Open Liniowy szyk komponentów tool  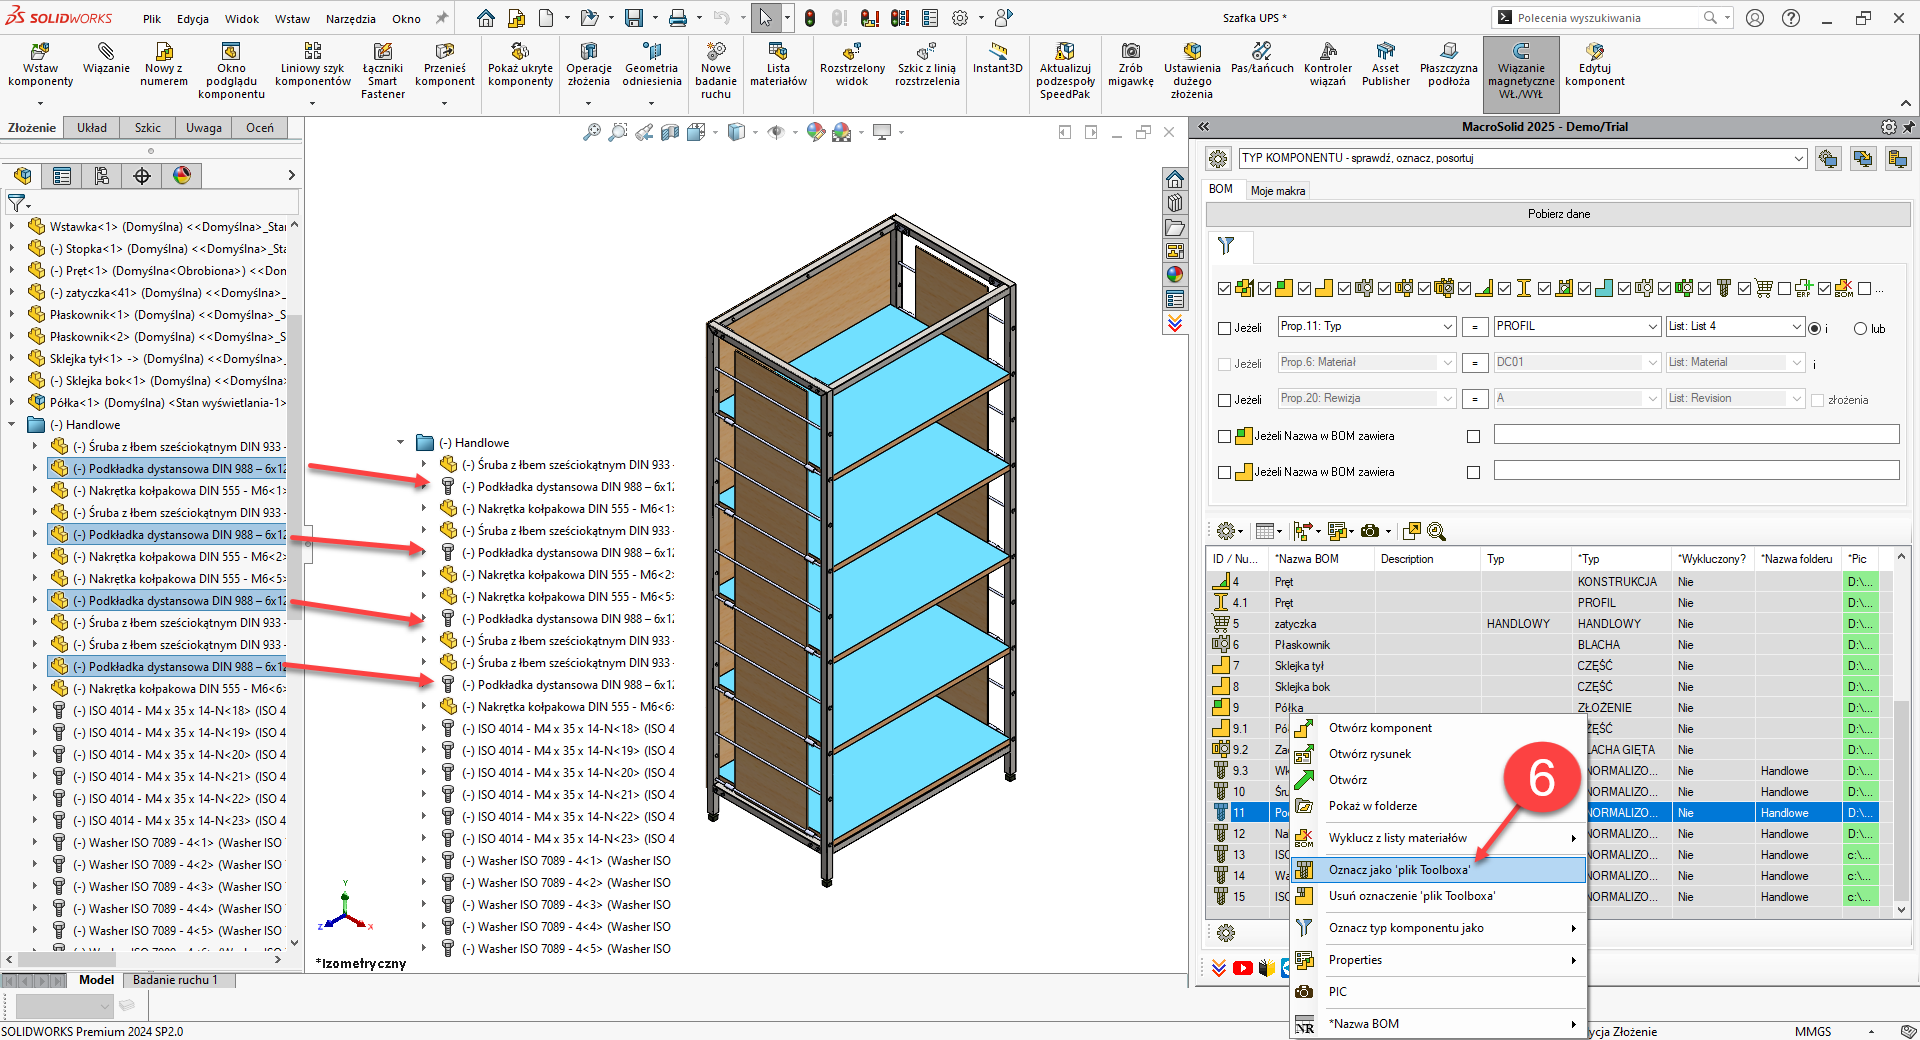click(x=313, y=66)
